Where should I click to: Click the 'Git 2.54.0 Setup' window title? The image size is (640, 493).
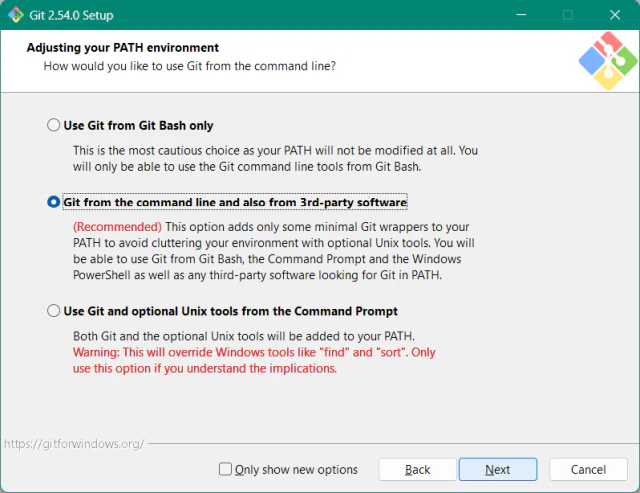pyautogui.click(x=71, y=16)
